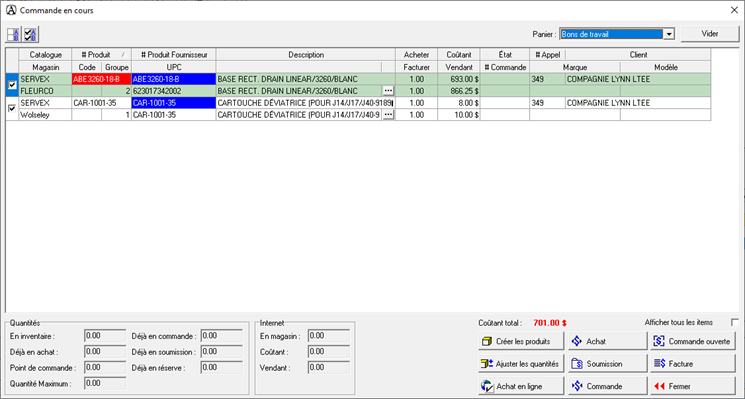745x399 pixels.
Task: Click Créer les produits button
Action: click(521, 341)
